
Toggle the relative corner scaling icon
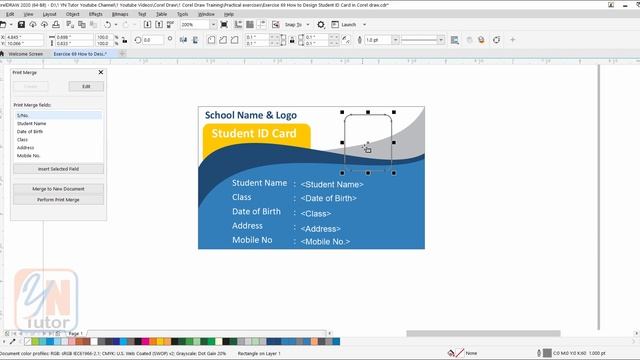tap(346, 40)
